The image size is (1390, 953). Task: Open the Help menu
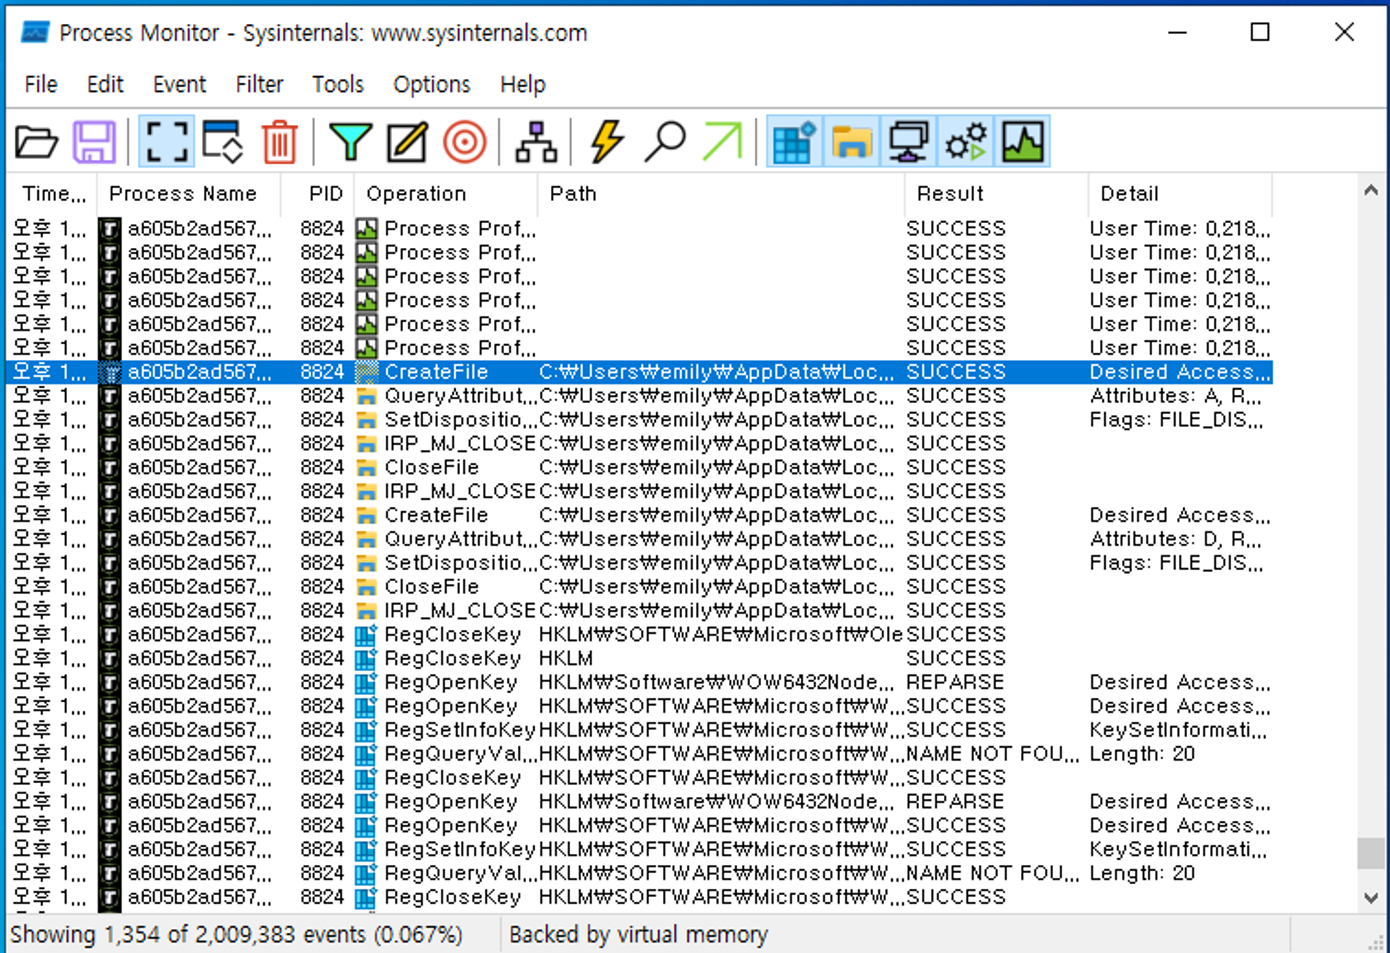tap(523, 84)
